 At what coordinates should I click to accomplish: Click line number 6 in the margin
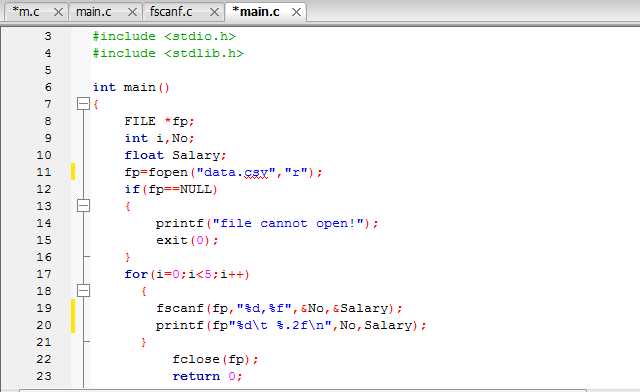point(48,87)
